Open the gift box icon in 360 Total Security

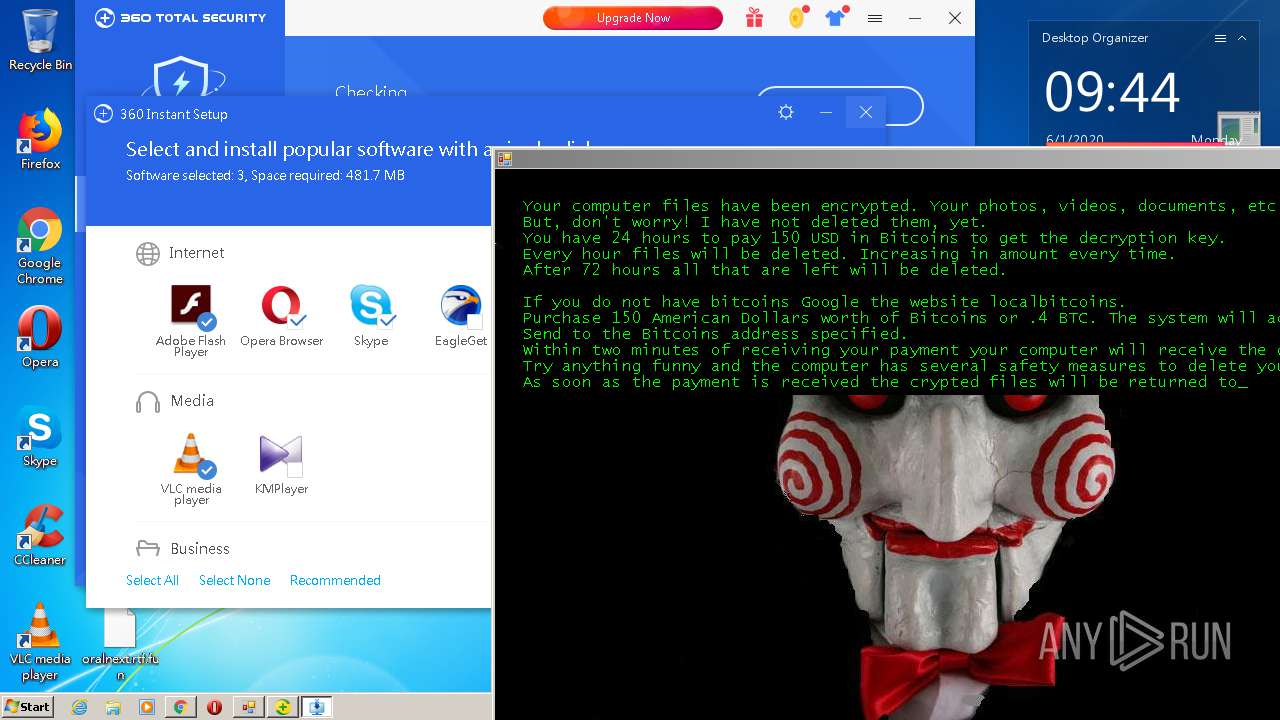(x=754, y=18)
